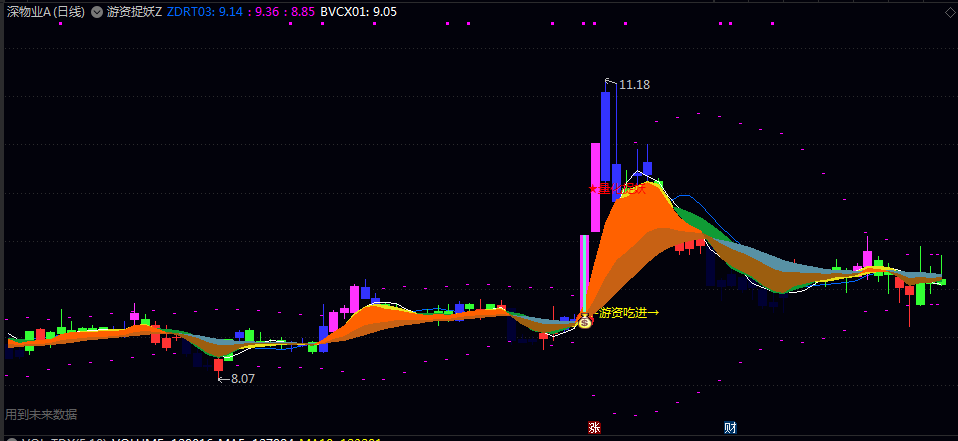This screenshot has width=958, height=441.
Task: Click the yellow 游资吃进 signal text
Action: point(628,313)
